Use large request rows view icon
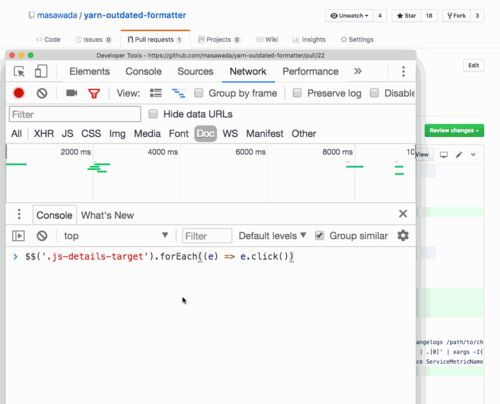500x404 pixels. (x=156, y=93)
